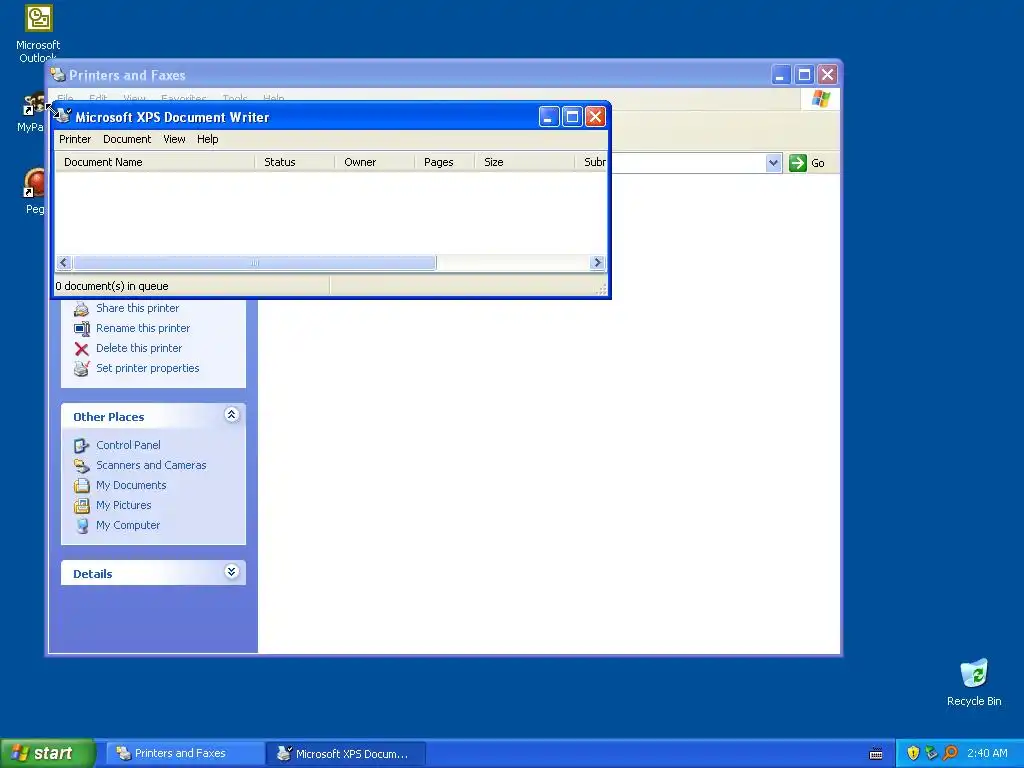The height and width of the screenshot is (768, 1024).
Task: Click the Set printer properties icon
Action: click(x=82, y=368)
